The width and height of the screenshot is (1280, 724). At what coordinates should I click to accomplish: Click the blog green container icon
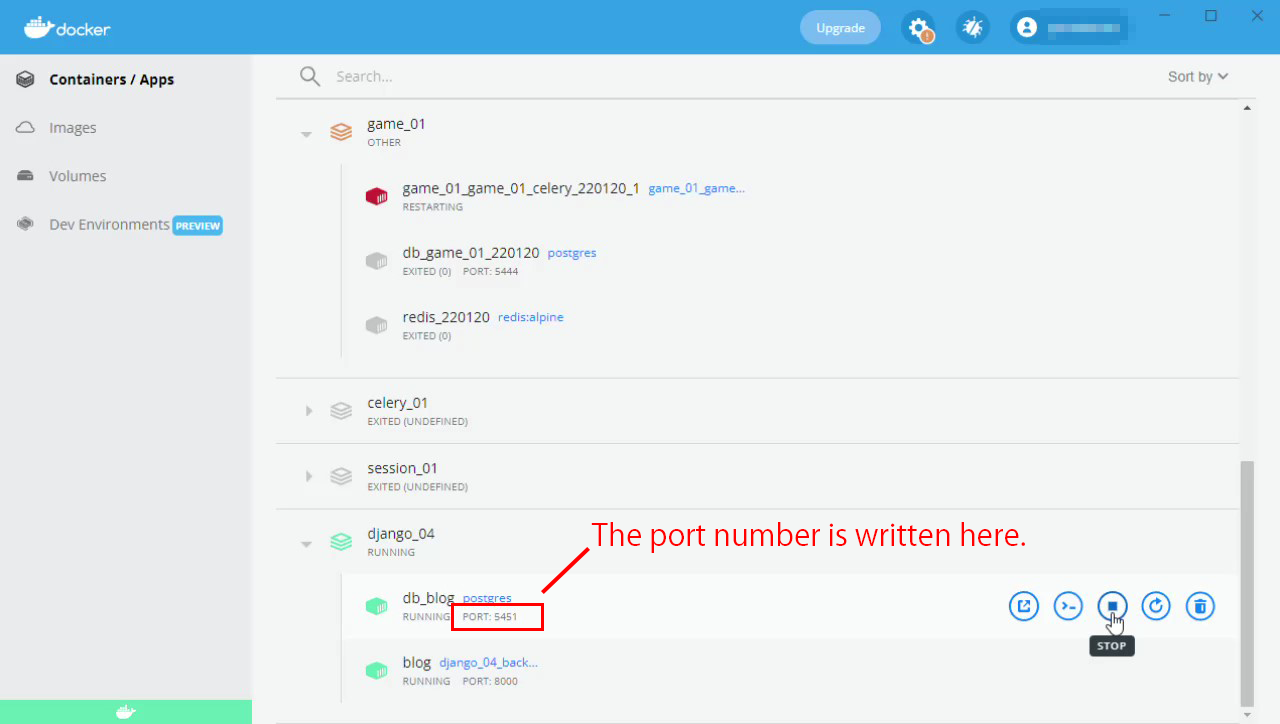(x=376, y=670)
